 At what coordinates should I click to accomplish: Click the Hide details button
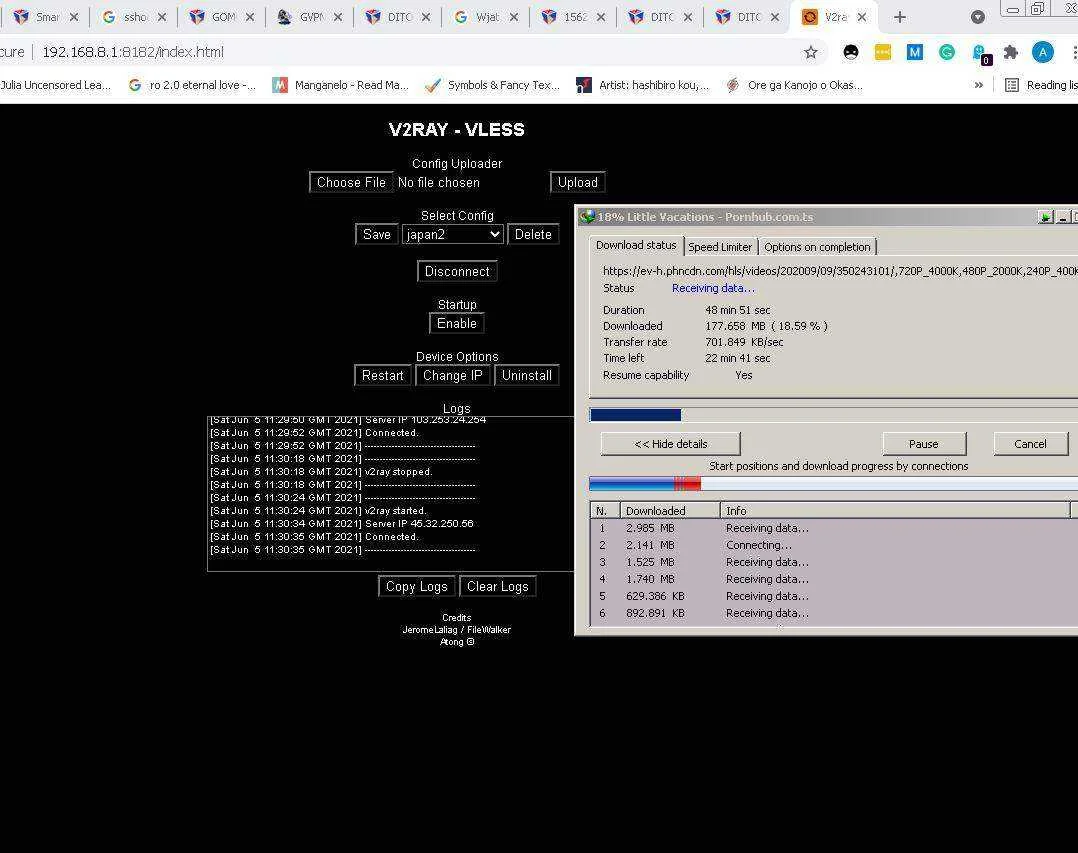point(670,444)
